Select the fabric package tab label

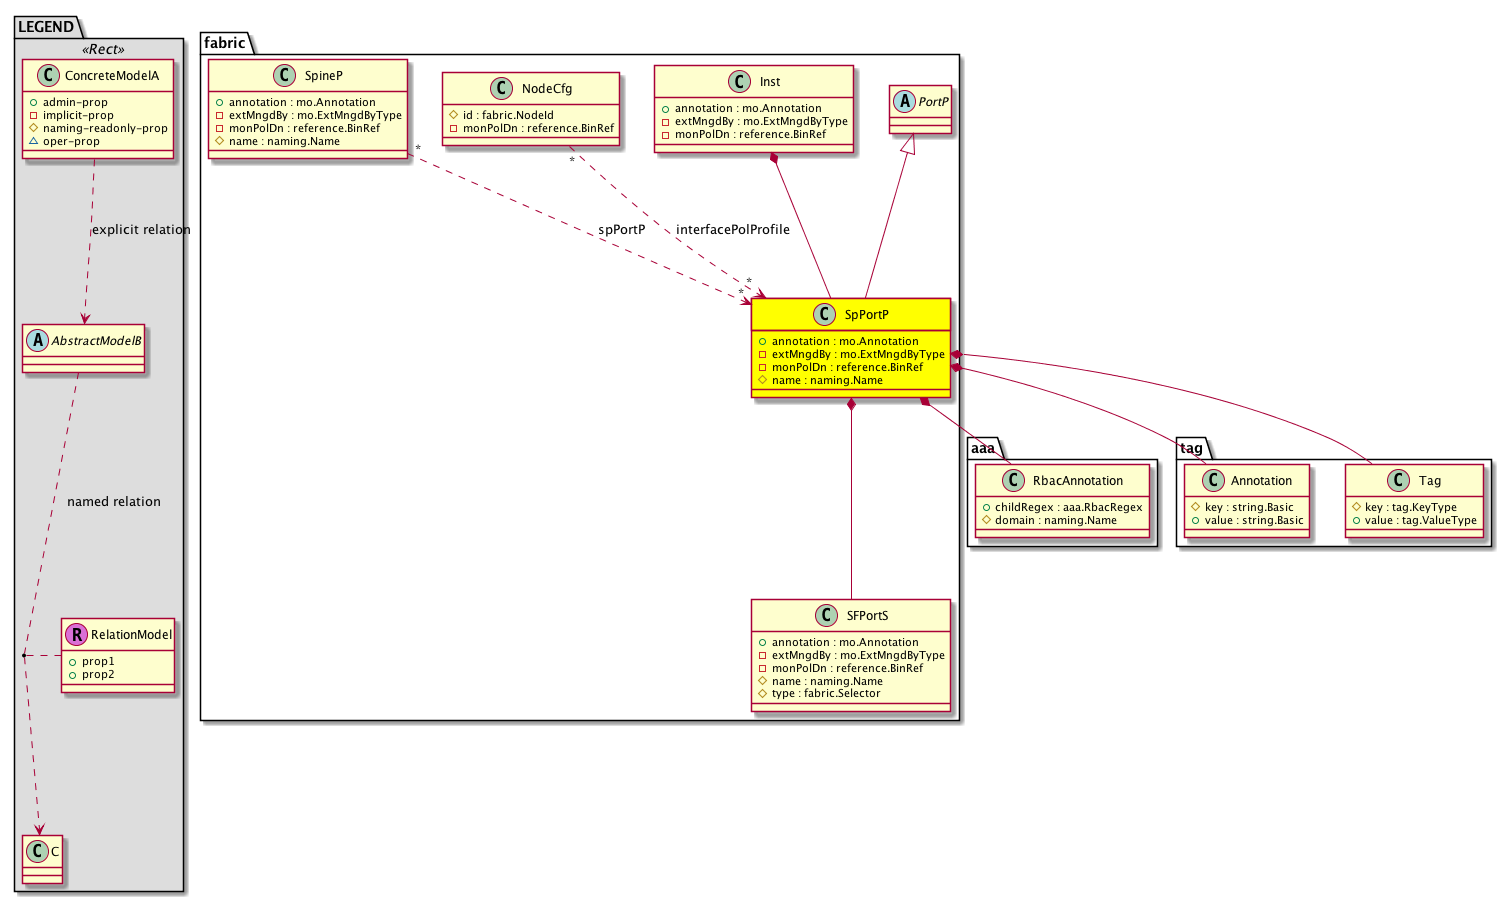tap(225, 43)
